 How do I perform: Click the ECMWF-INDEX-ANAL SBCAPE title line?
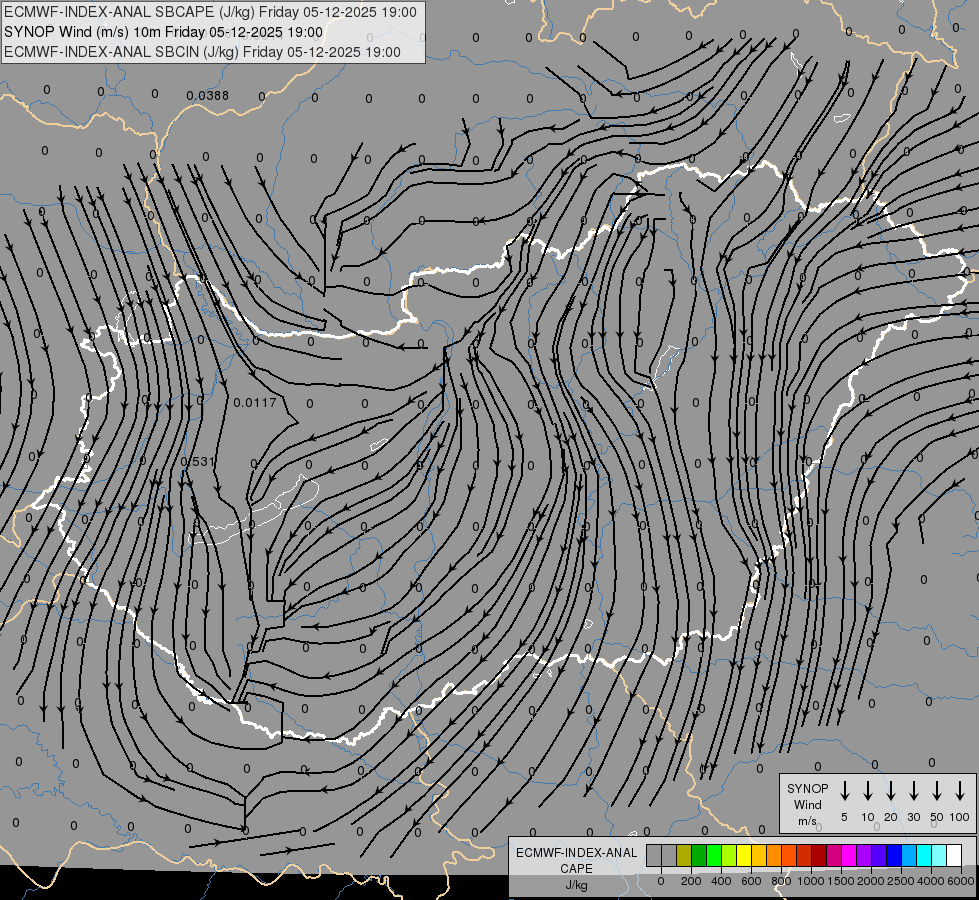point(210,12)
